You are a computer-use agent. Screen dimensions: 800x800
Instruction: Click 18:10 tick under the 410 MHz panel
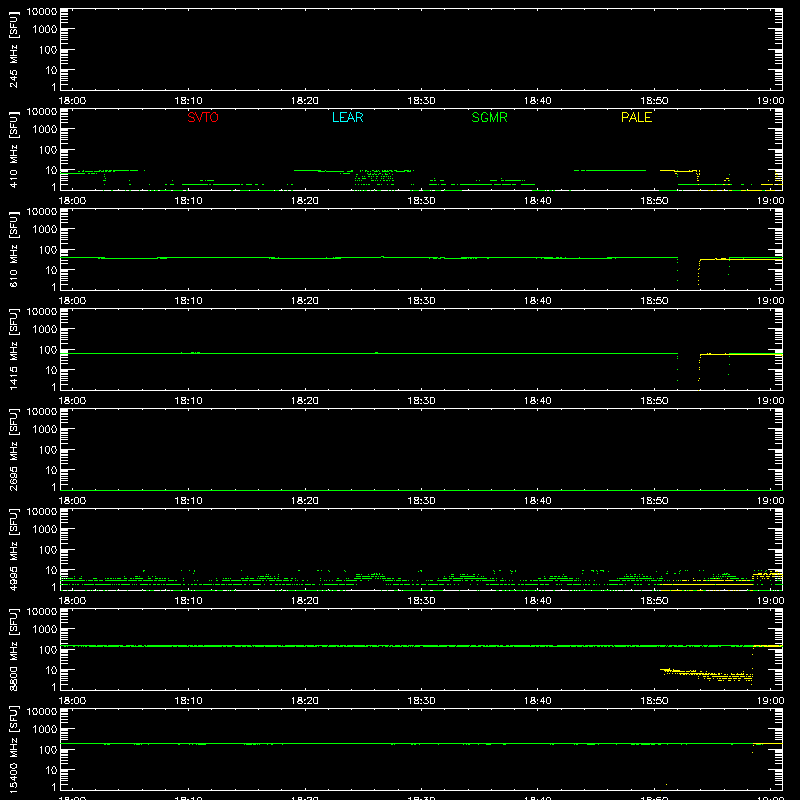(188, 201)
